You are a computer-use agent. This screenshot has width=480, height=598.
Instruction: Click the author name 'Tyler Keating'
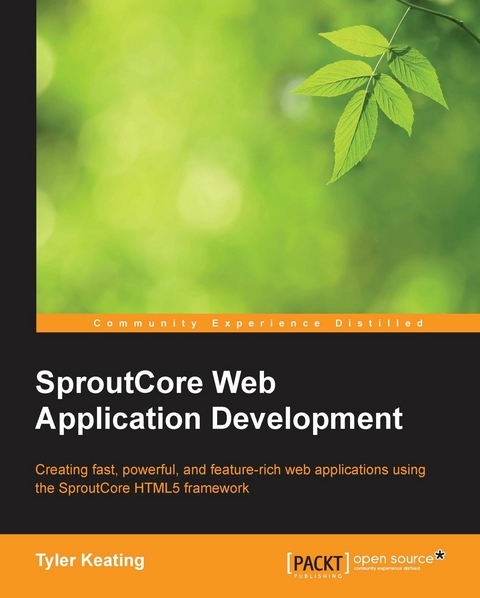(90, 561)
